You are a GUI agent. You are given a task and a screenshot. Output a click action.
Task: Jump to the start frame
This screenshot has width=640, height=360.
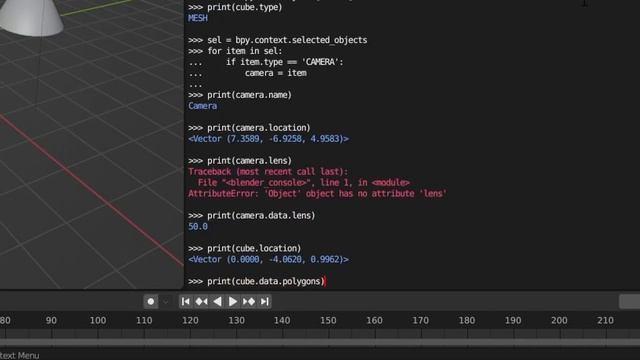point(185,302)
